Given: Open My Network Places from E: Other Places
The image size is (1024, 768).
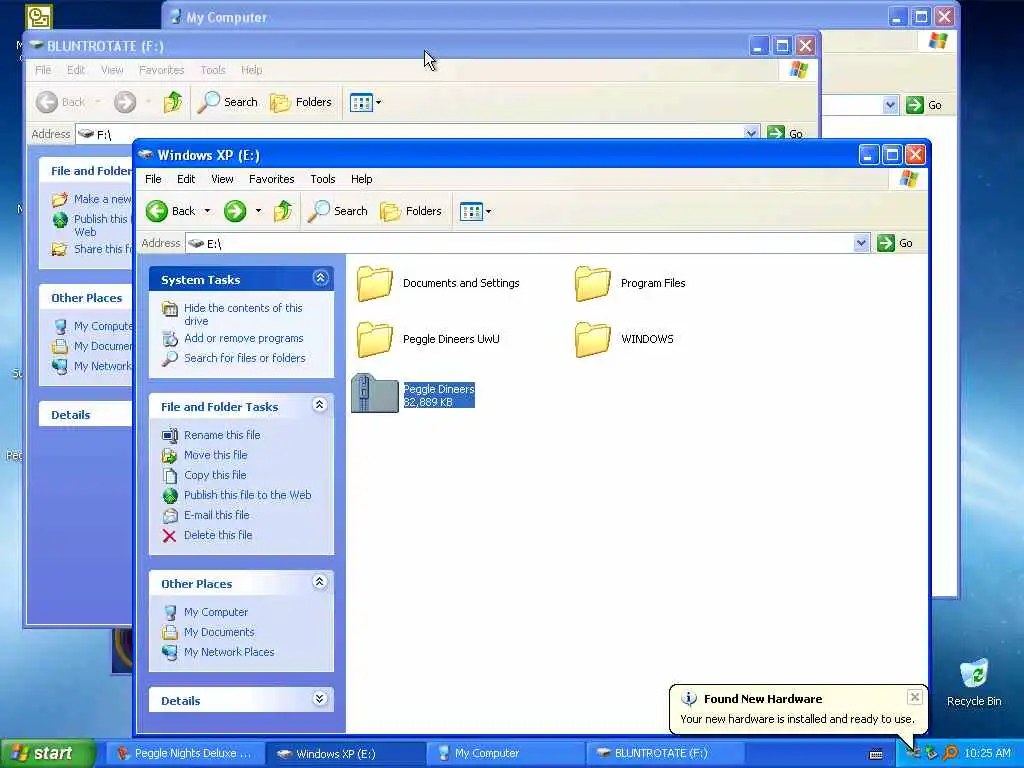Looking at the screenshot, I should tap(229, 652).
